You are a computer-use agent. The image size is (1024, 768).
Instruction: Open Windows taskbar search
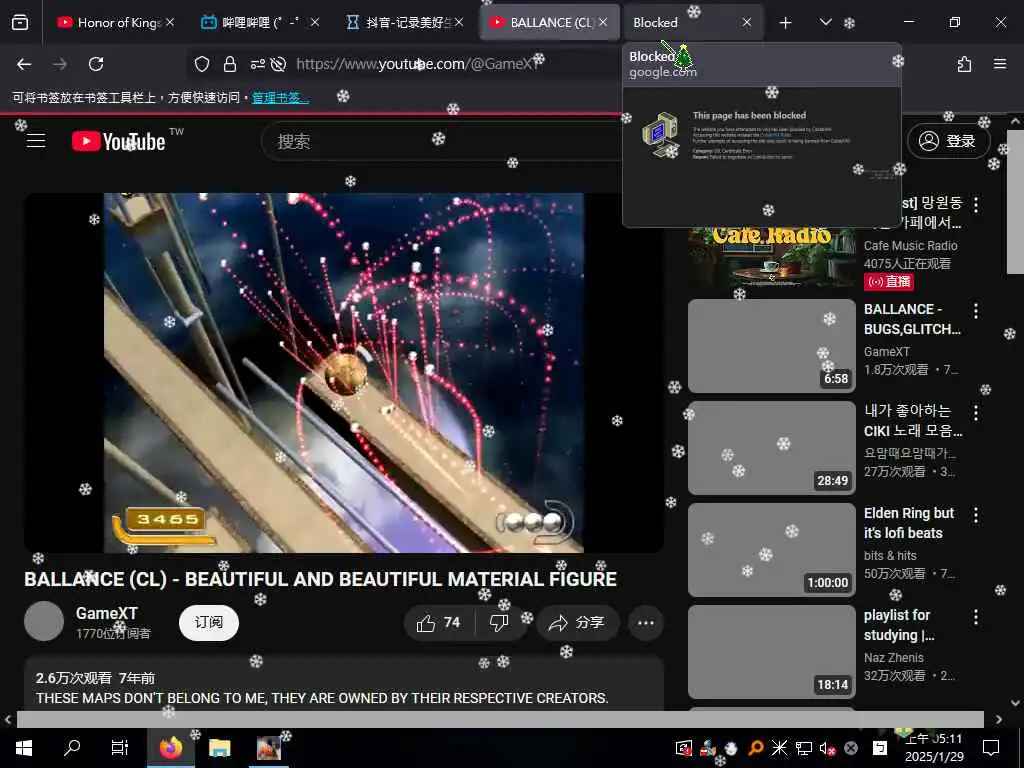click(x=72, y=748)
